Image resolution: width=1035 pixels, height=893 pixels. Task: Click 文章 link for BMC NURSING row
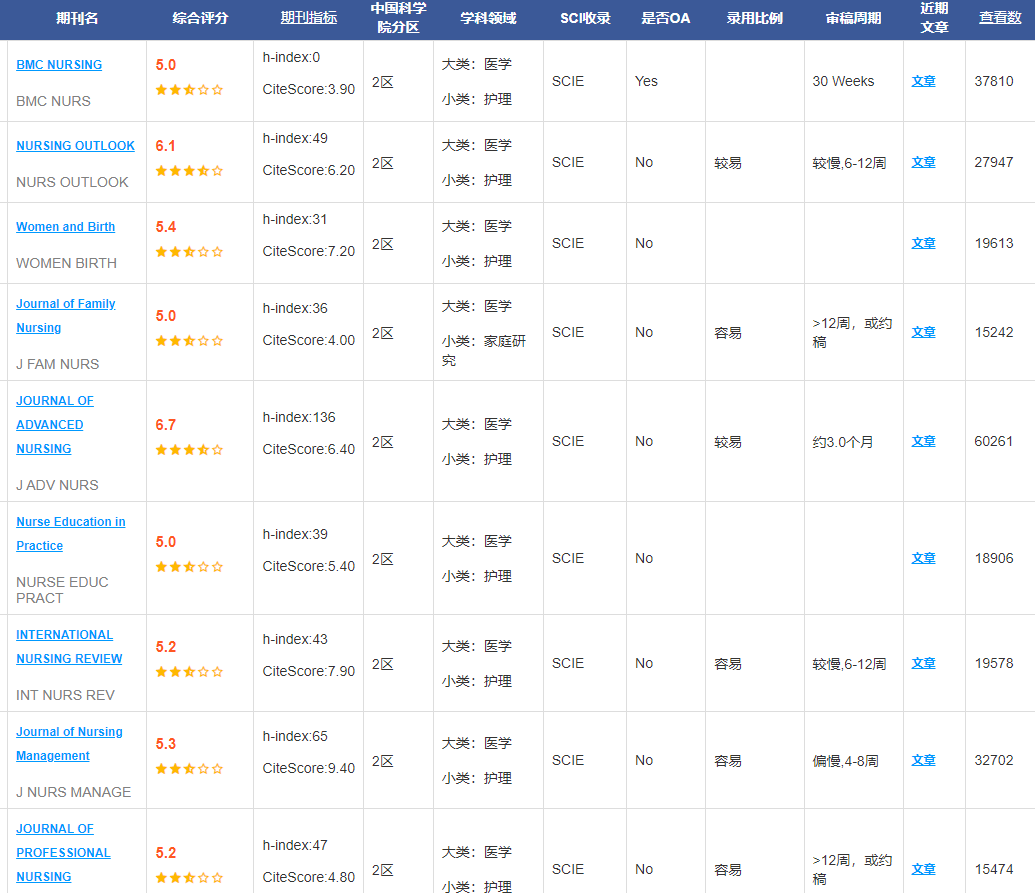(x=923, y=82)
